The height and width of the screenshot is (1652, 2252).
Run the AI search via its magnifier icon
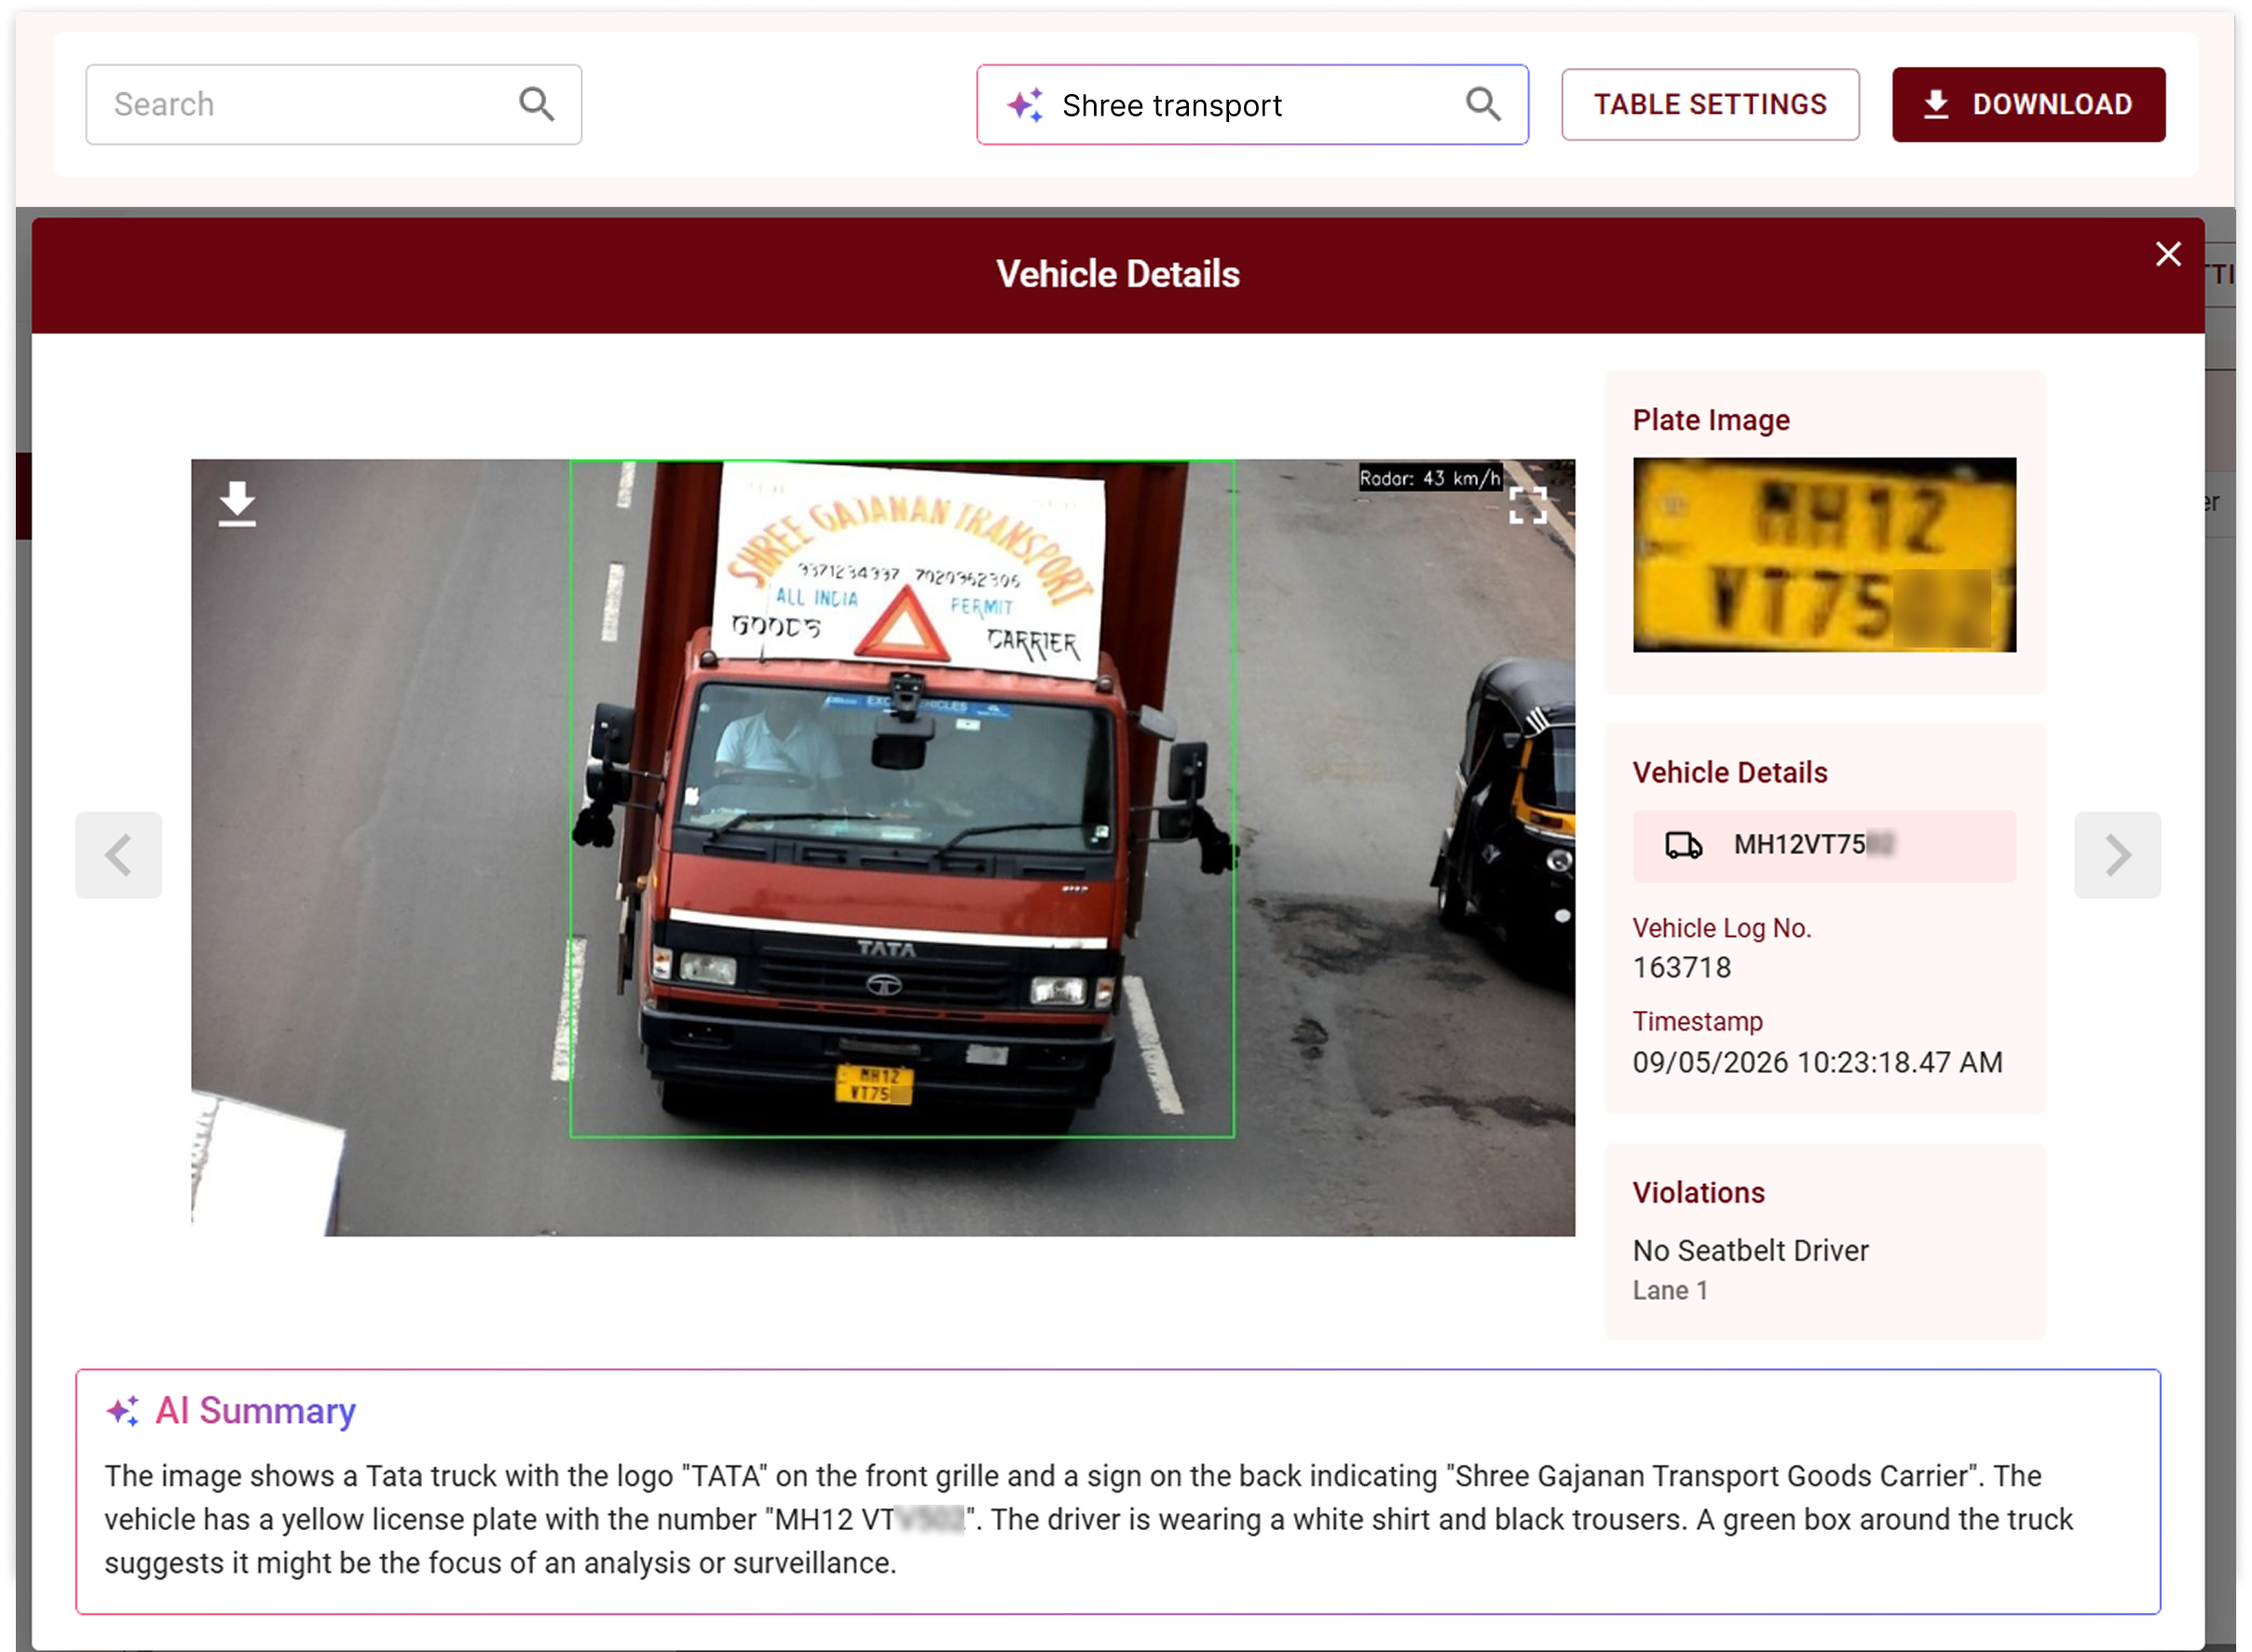(x=1483, y=104)
